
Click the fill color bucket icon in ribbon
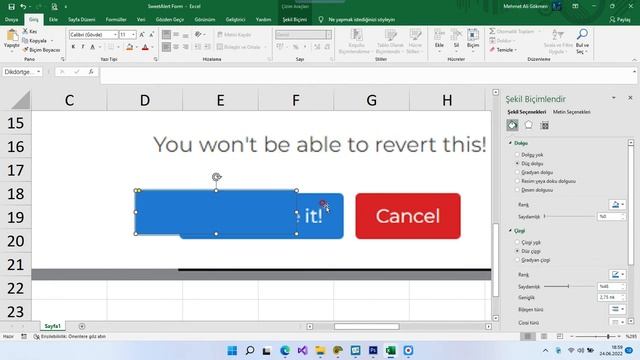129,47
